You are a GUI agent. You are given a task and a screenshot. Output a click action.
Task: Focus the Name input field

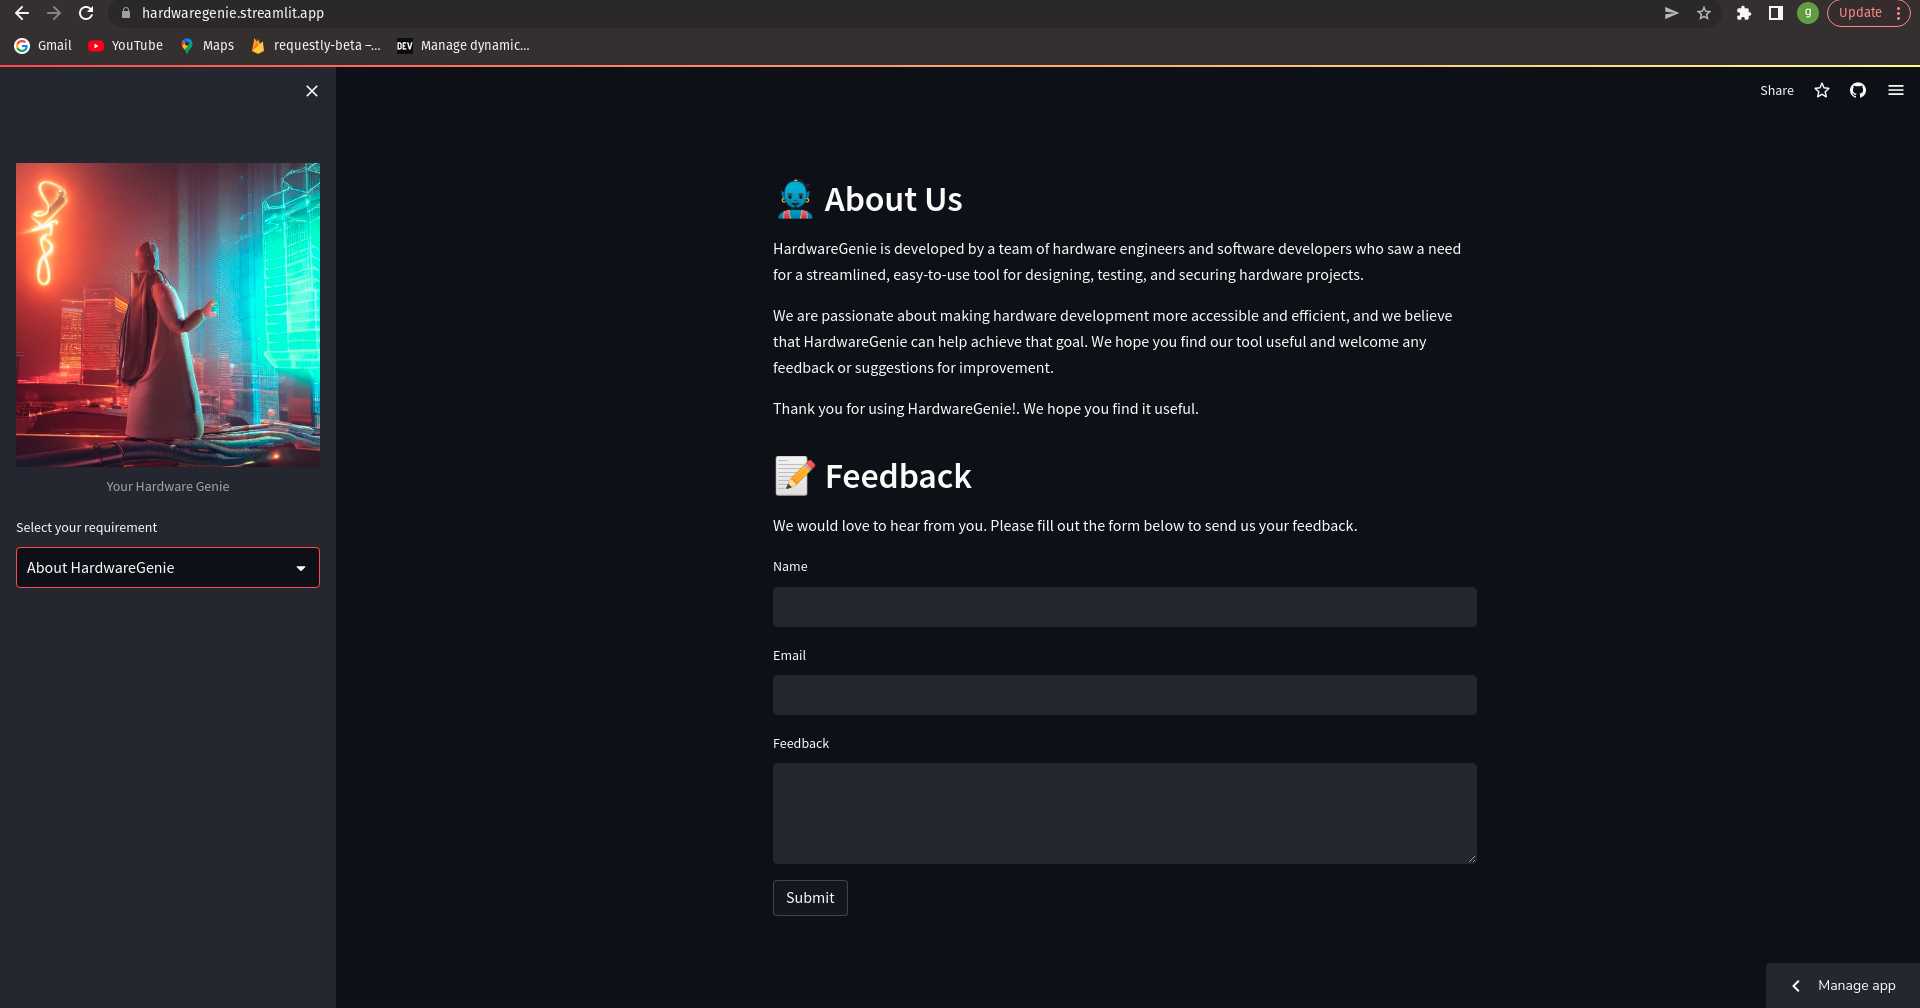tap(1124, 607)
